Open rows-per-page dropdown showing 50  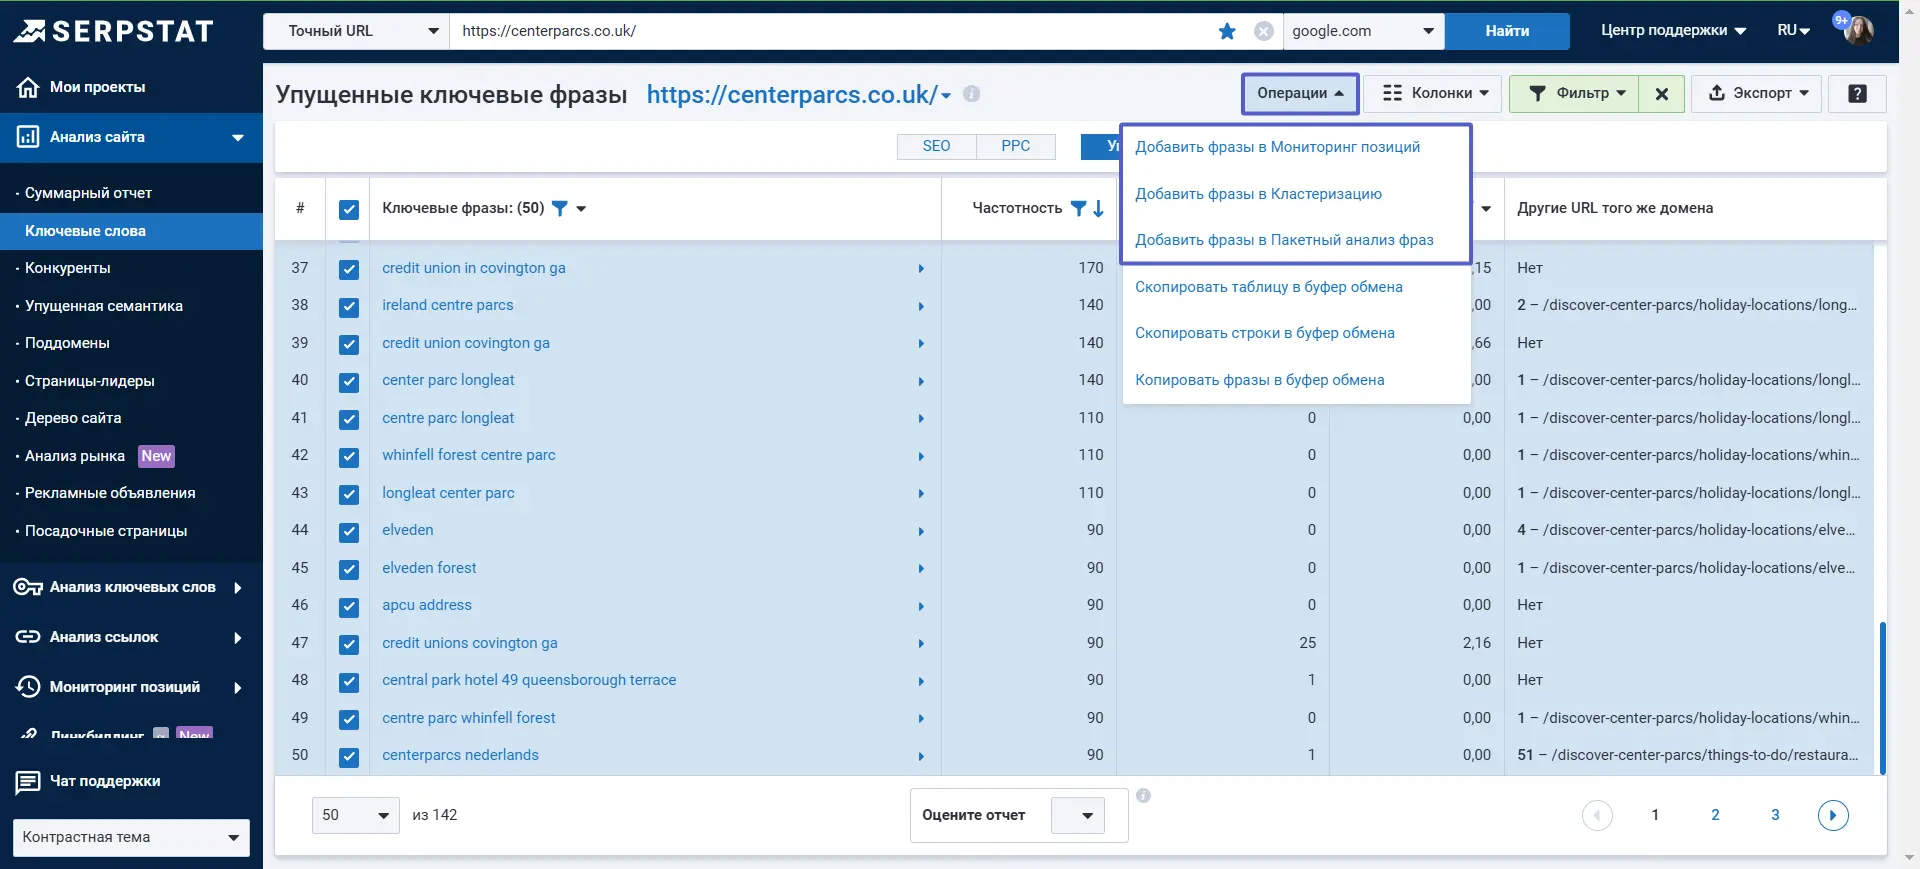point(356,815)
